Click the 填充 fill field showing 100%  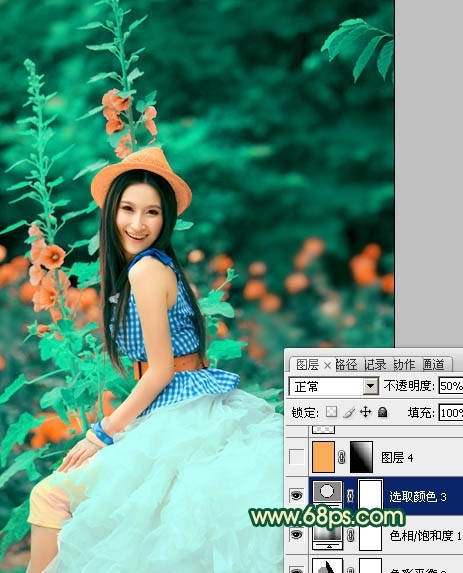[x=451, y=413]
